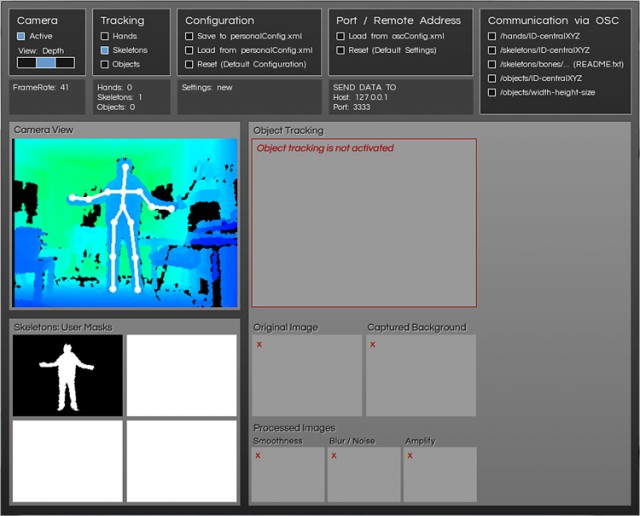Select Reset (Default Settings) option
The height and width of the screenshot is (516, 640).
[x=341, y=50]
